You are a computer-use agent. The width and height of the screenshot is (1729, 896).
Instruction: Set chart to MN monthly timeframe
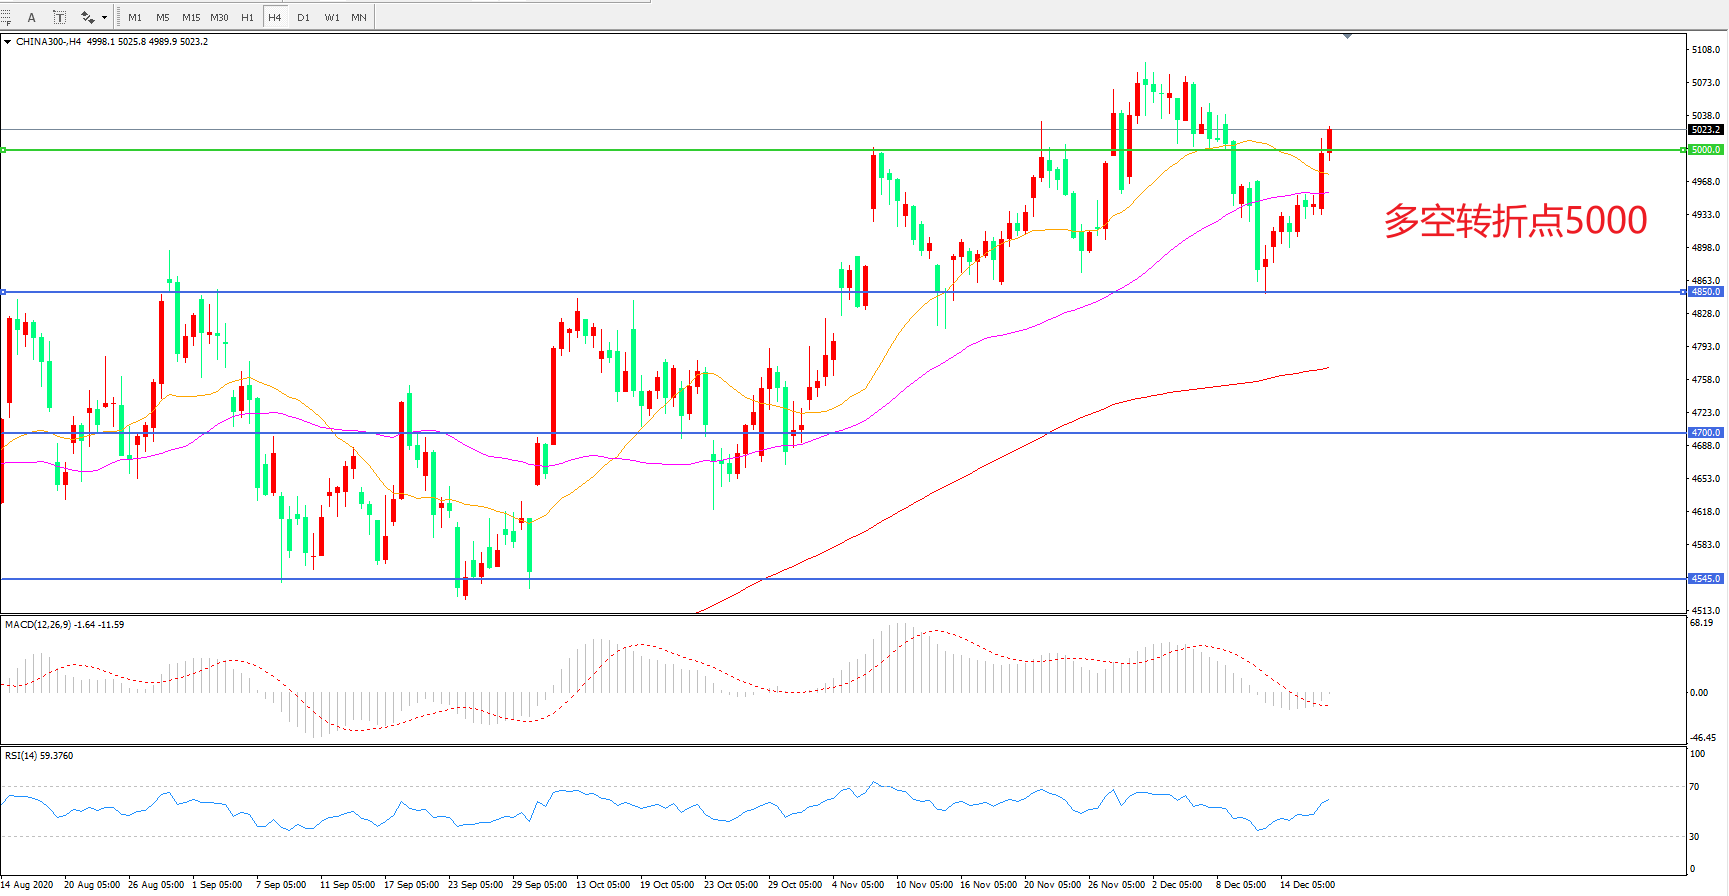(x=358, y=17)
